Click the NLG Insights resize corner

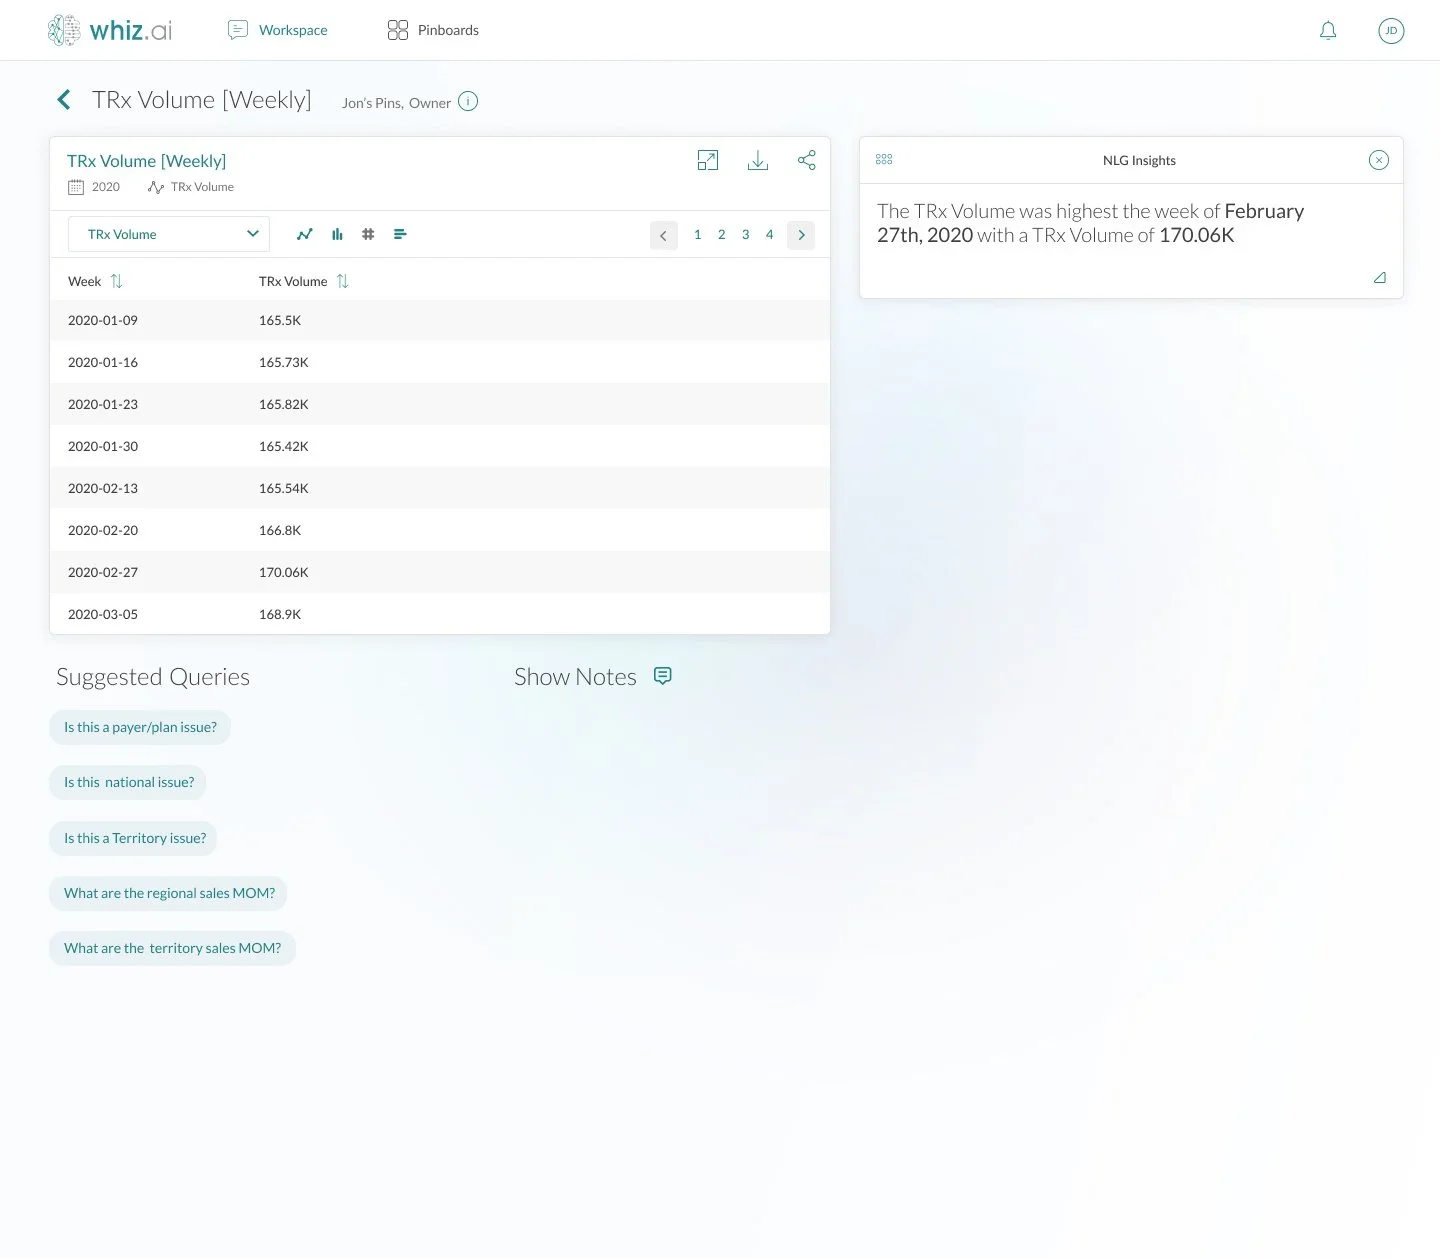(1380, 278)
